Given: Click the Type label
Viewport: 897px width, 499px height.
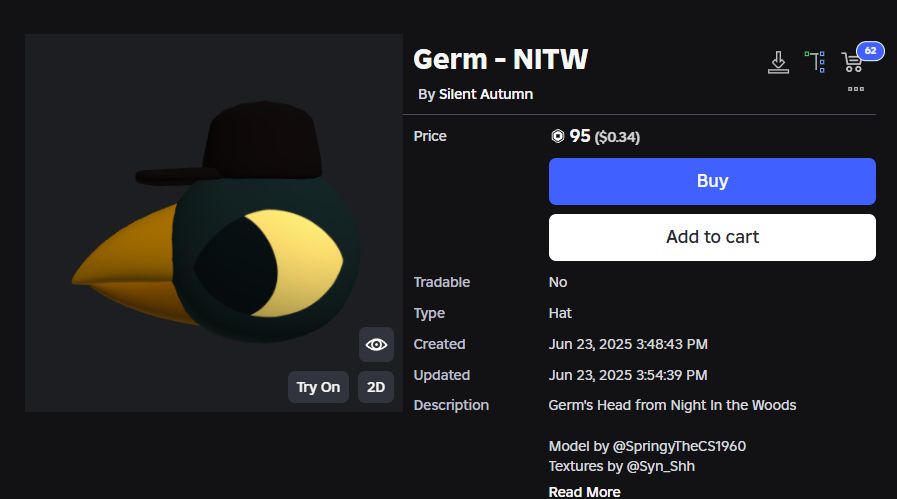Looking at the screenshot, I should click(429, 314).
